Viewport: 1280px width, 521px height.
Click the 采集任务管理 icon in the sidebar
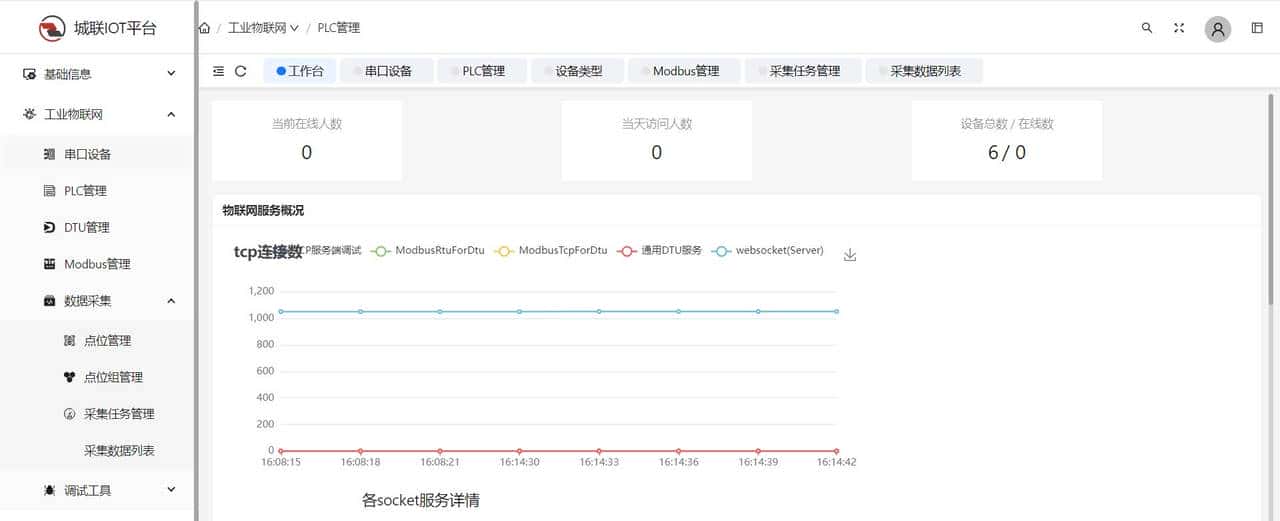click(x=69, y=414)
